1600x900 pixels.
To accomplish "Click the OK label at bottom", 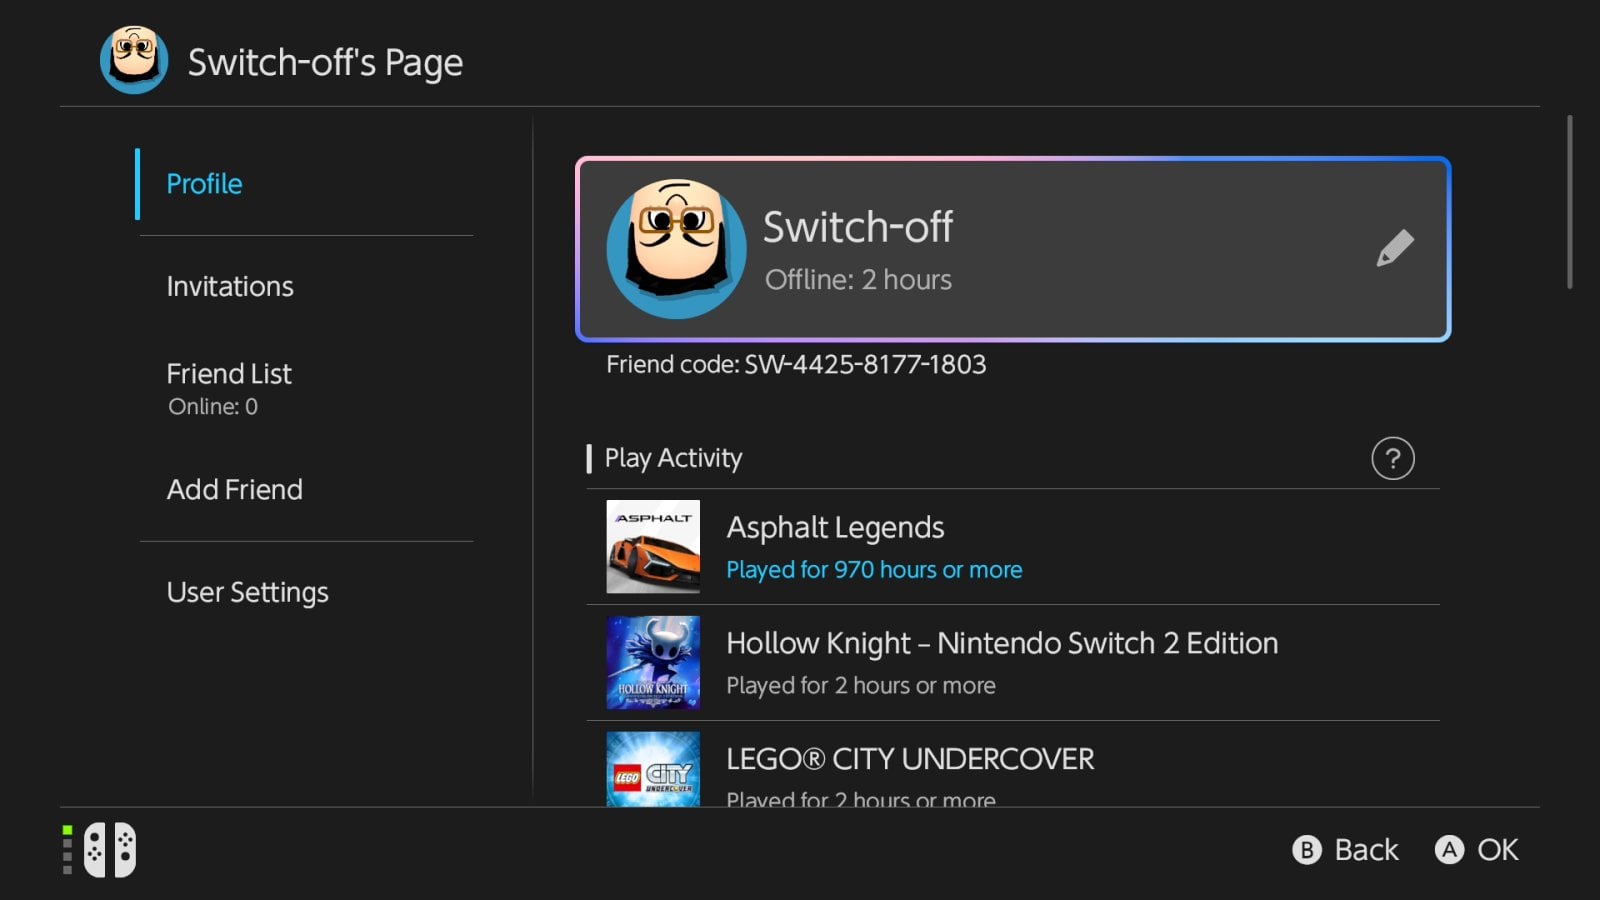I will (x=1498, y=850).
